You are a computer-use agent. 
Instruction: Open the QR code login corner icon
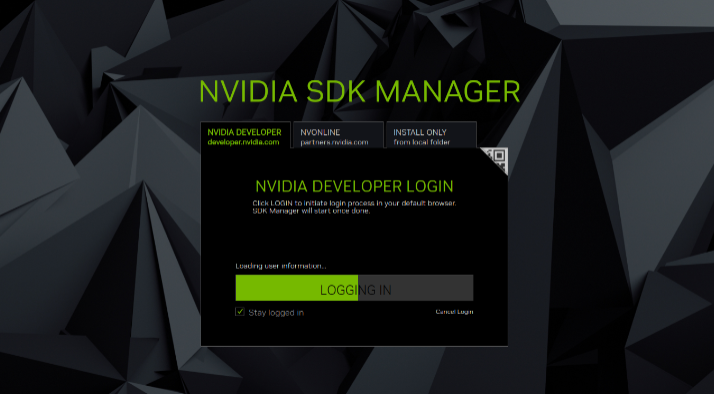pyautogui.click(x=498, y=158)
